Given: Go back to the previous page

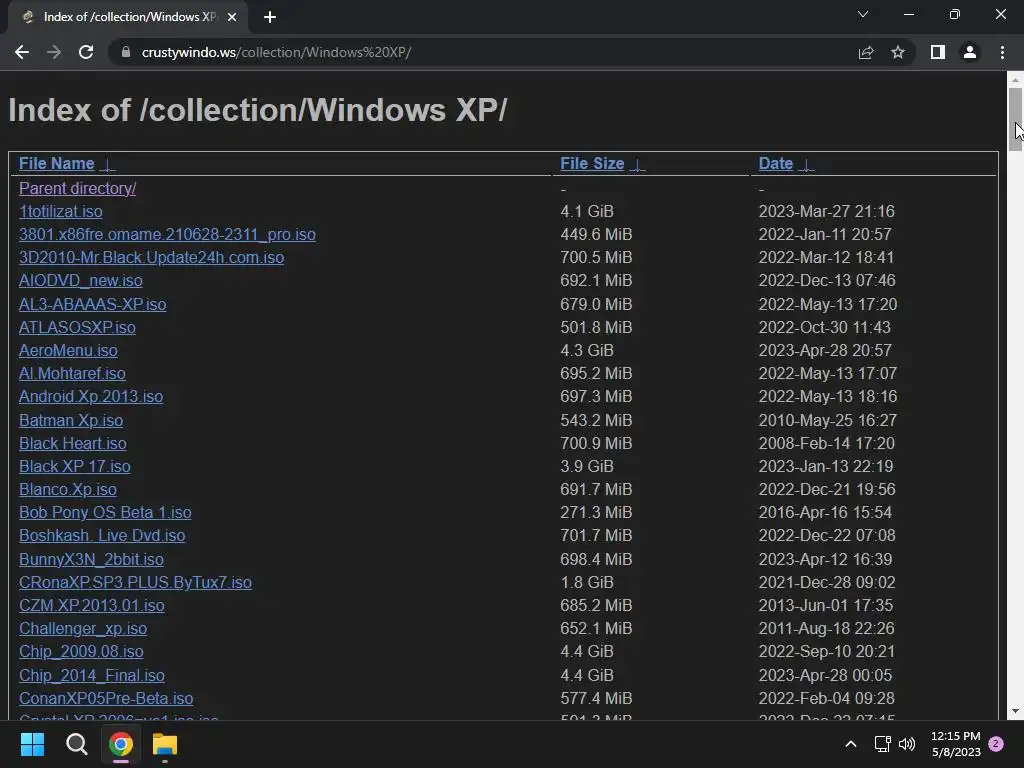Looking at the screenshot, I should (22, 52).
